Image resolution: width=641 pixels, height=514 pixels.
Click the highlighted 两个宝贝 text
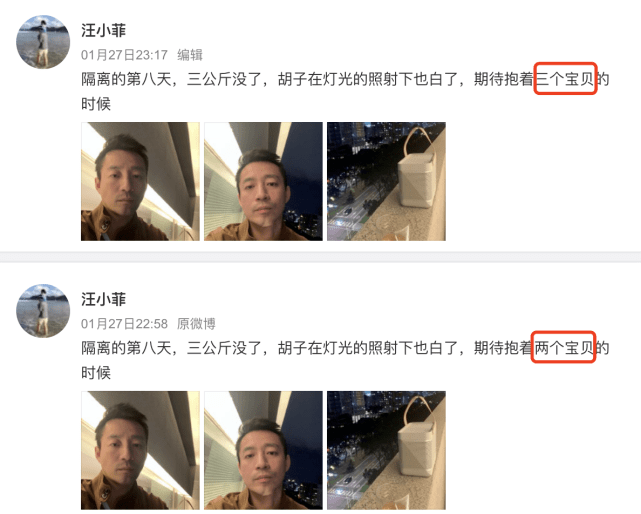563,348
